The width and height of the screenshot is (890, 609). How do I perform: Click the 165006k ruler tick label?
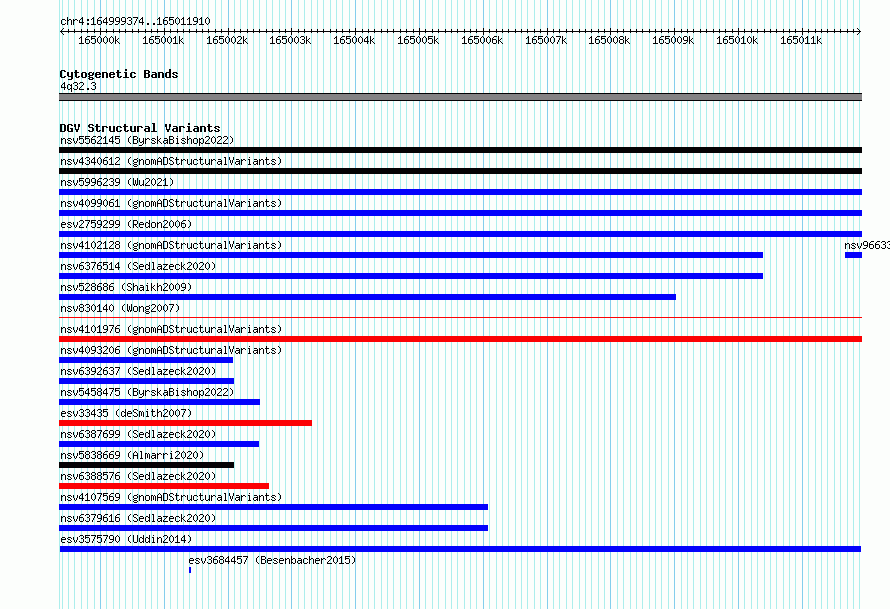click(482, 40)
